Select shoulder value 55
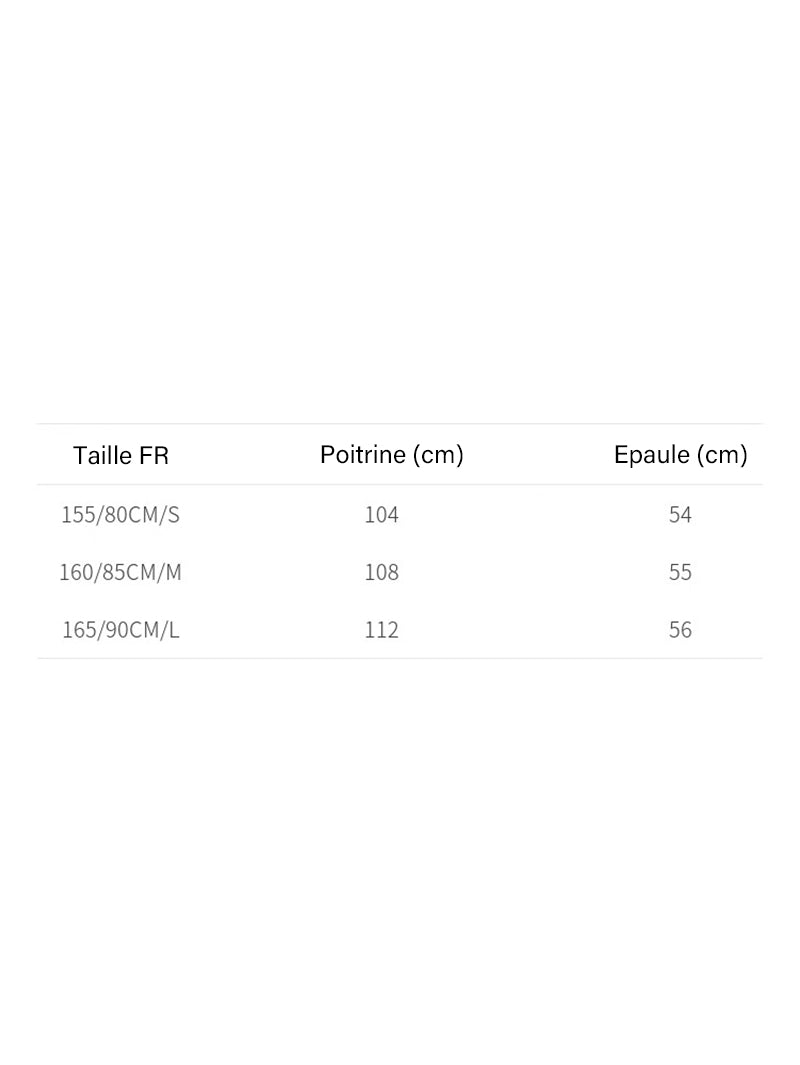This screenshot has width=800, height=1065. [680, 572]
